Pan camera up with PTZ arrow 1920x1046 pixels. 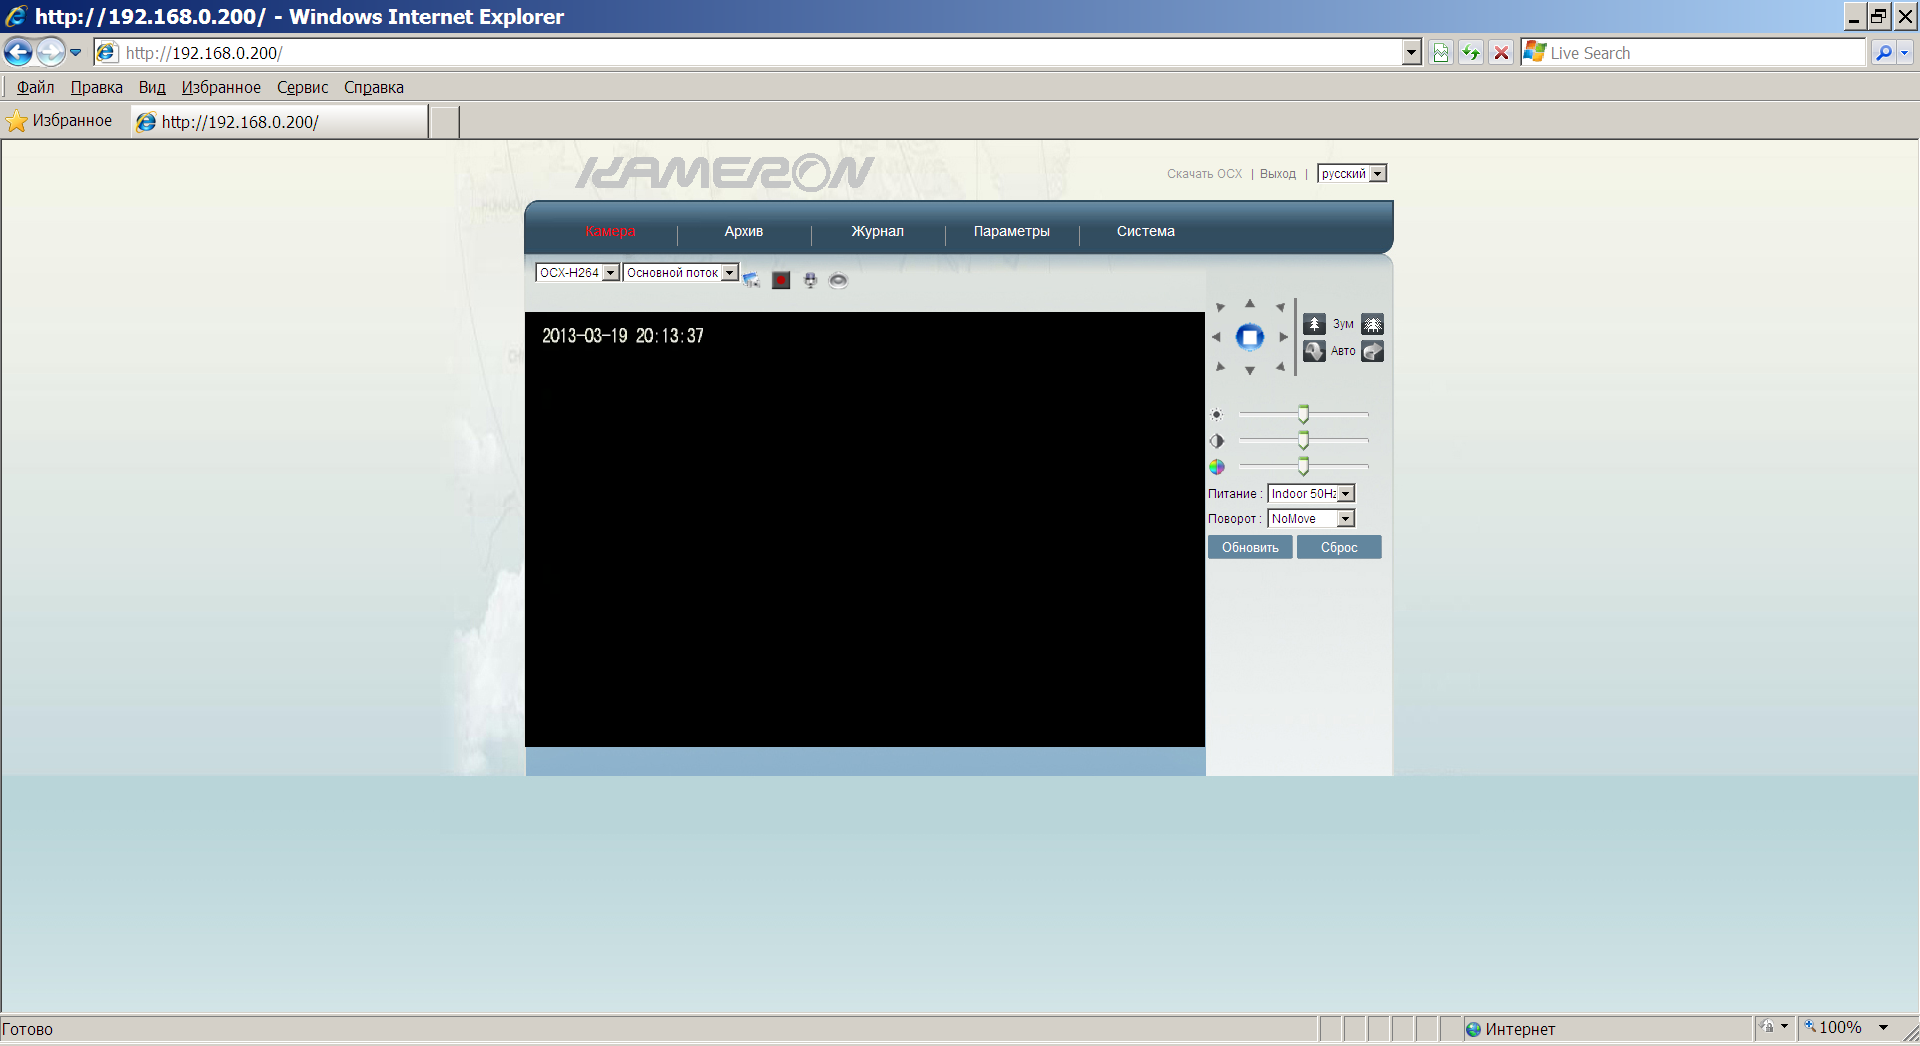(1249, 303)
